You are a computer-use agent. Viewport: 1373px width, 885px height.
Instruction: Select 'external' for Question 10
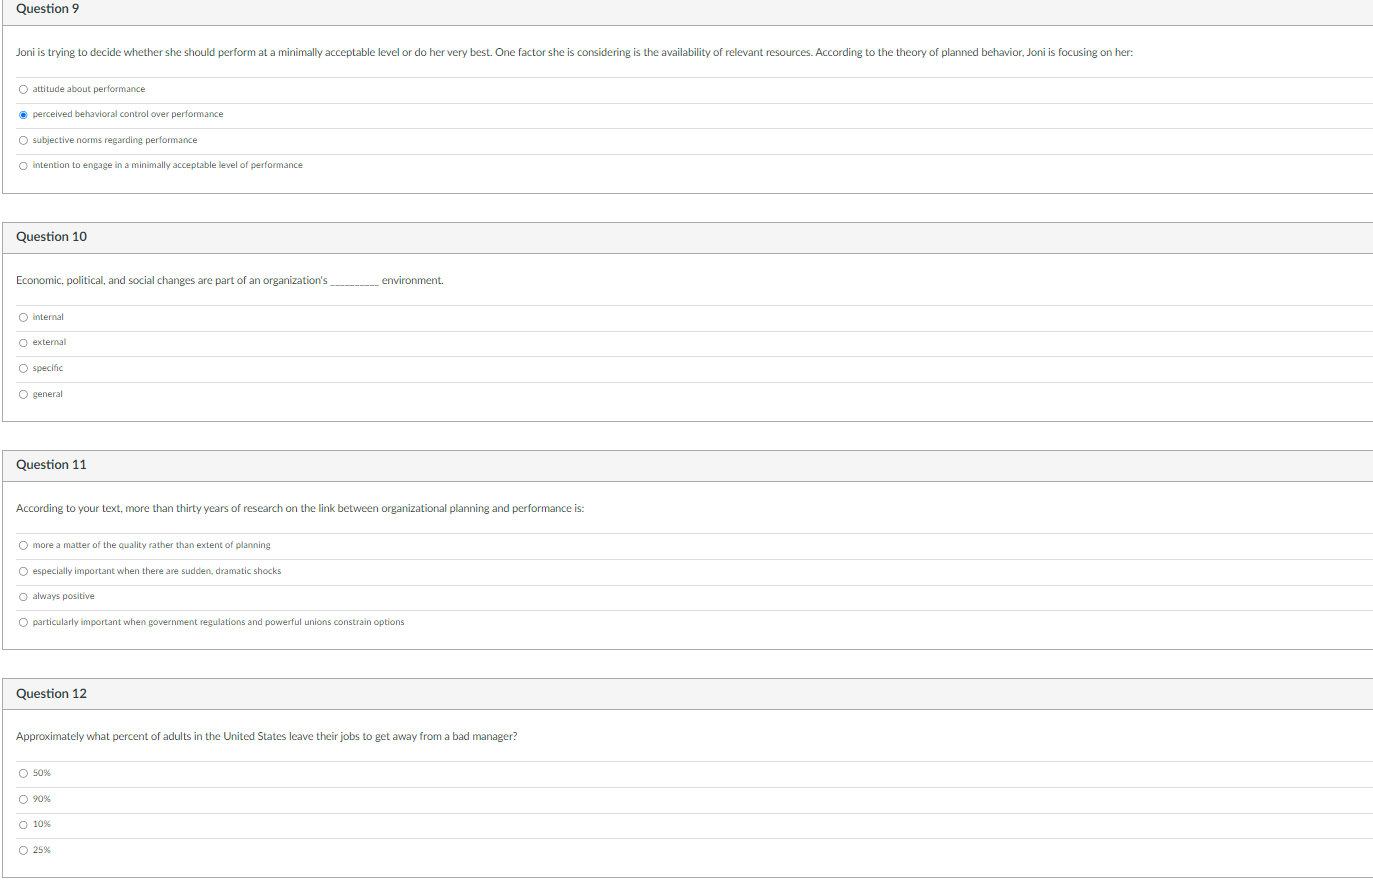pos(23,343)
